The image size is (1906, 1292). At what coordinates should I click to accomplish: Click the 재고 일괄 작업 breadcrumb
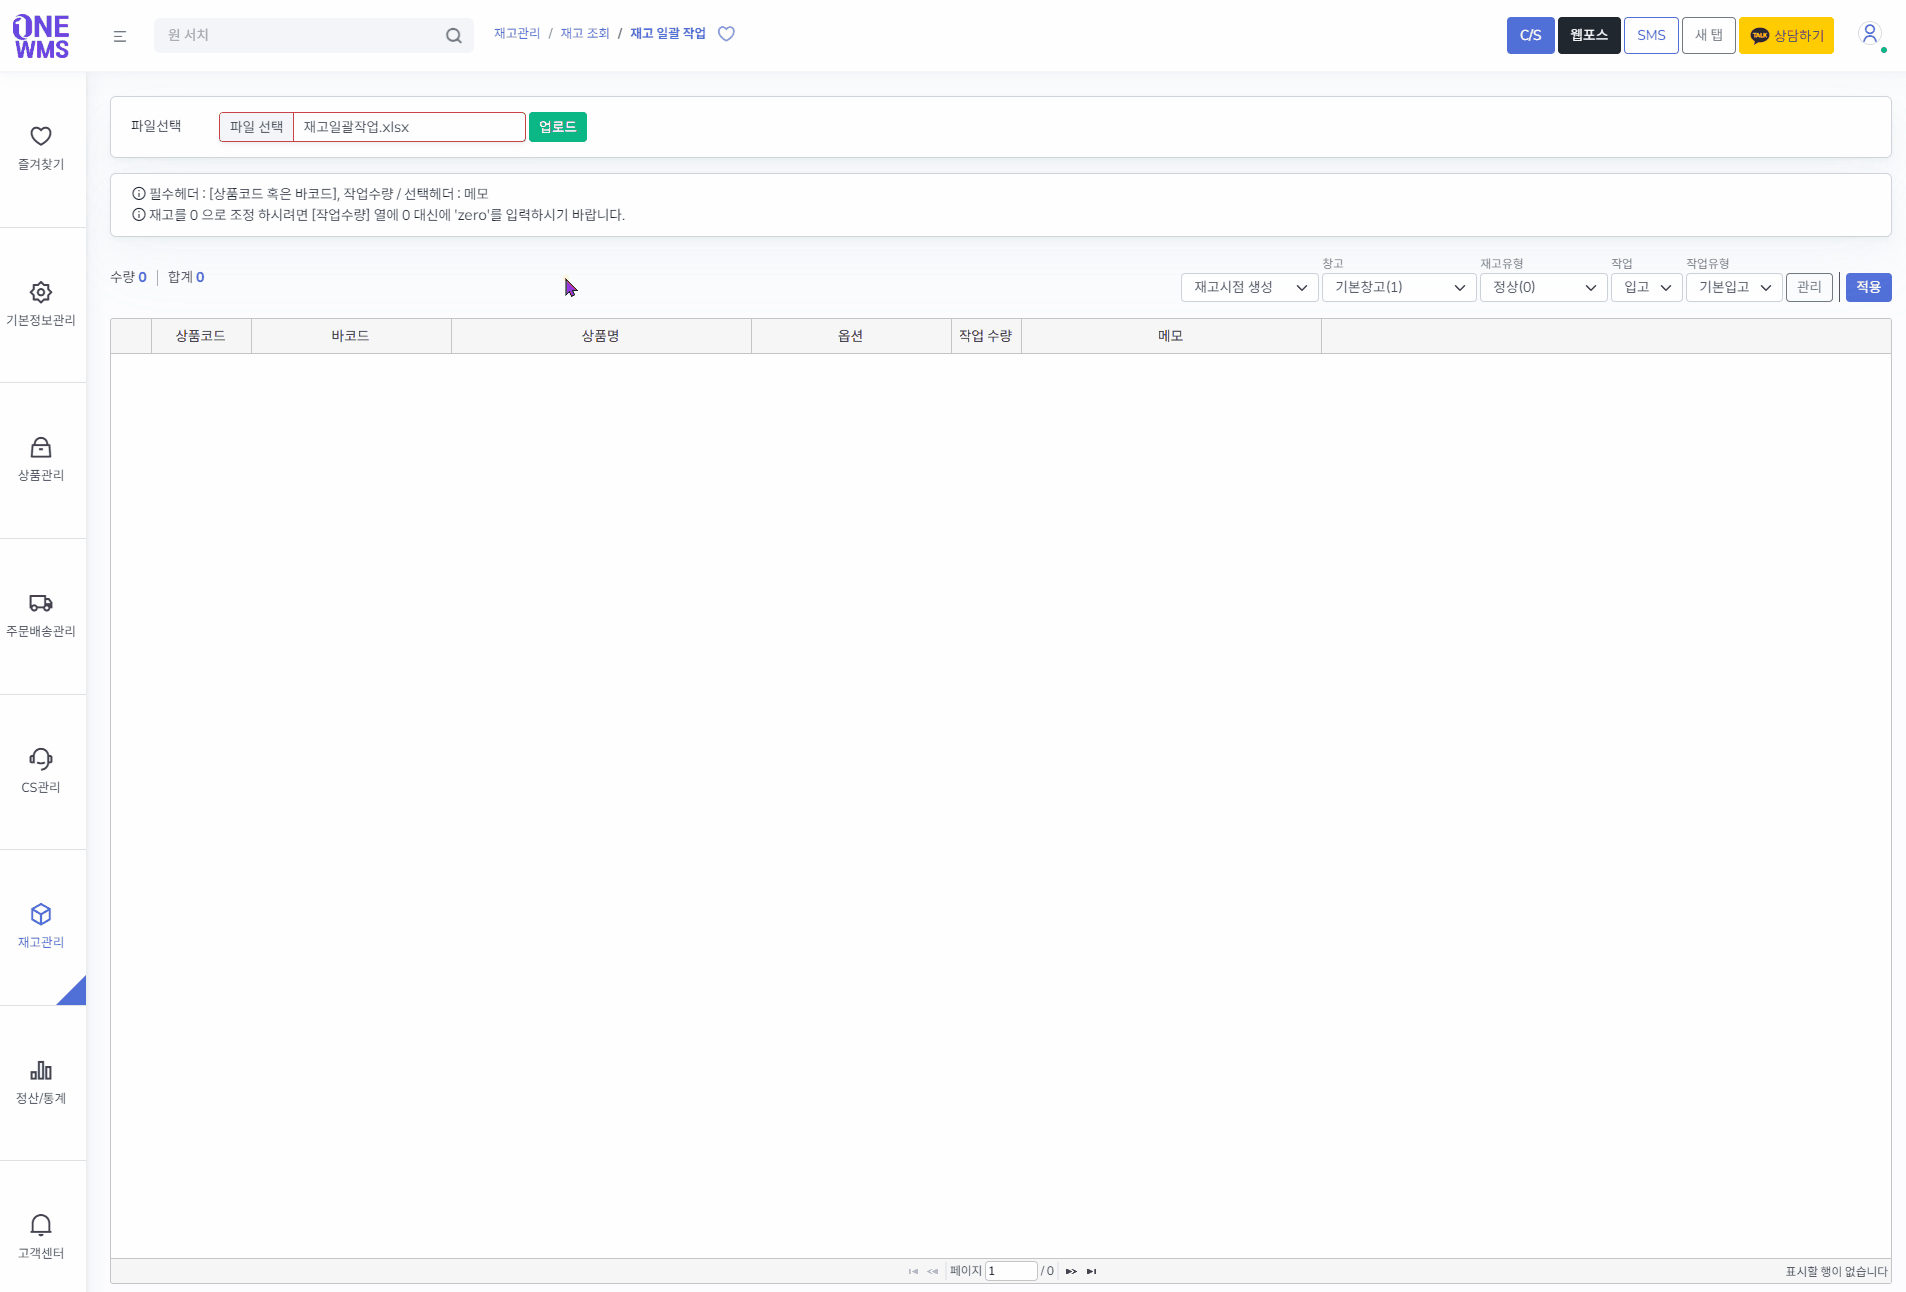pyautogui.click(x=668, y=34)
